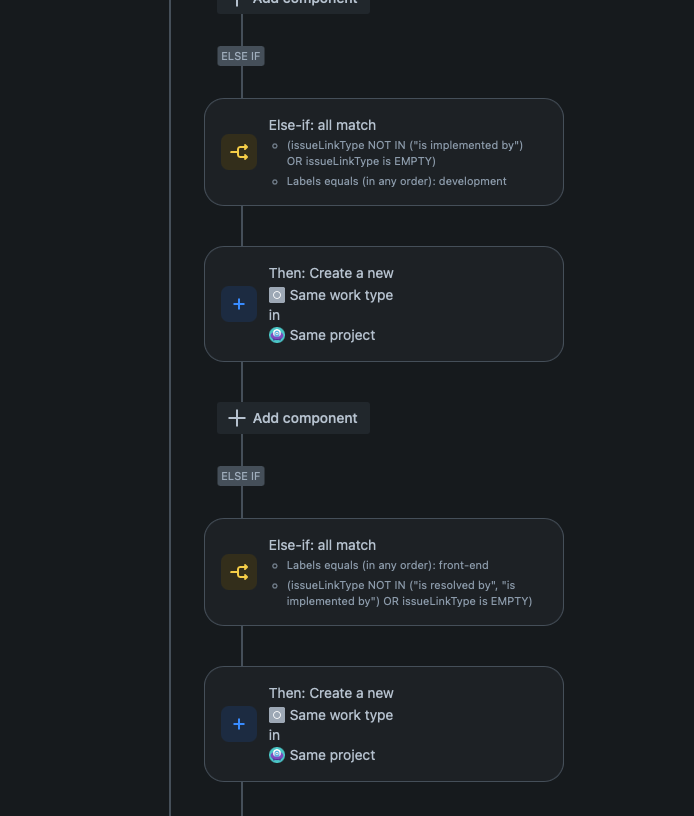Click the Same project globe icon in the first Then block
694x816 pixels.
pos(277,335)
